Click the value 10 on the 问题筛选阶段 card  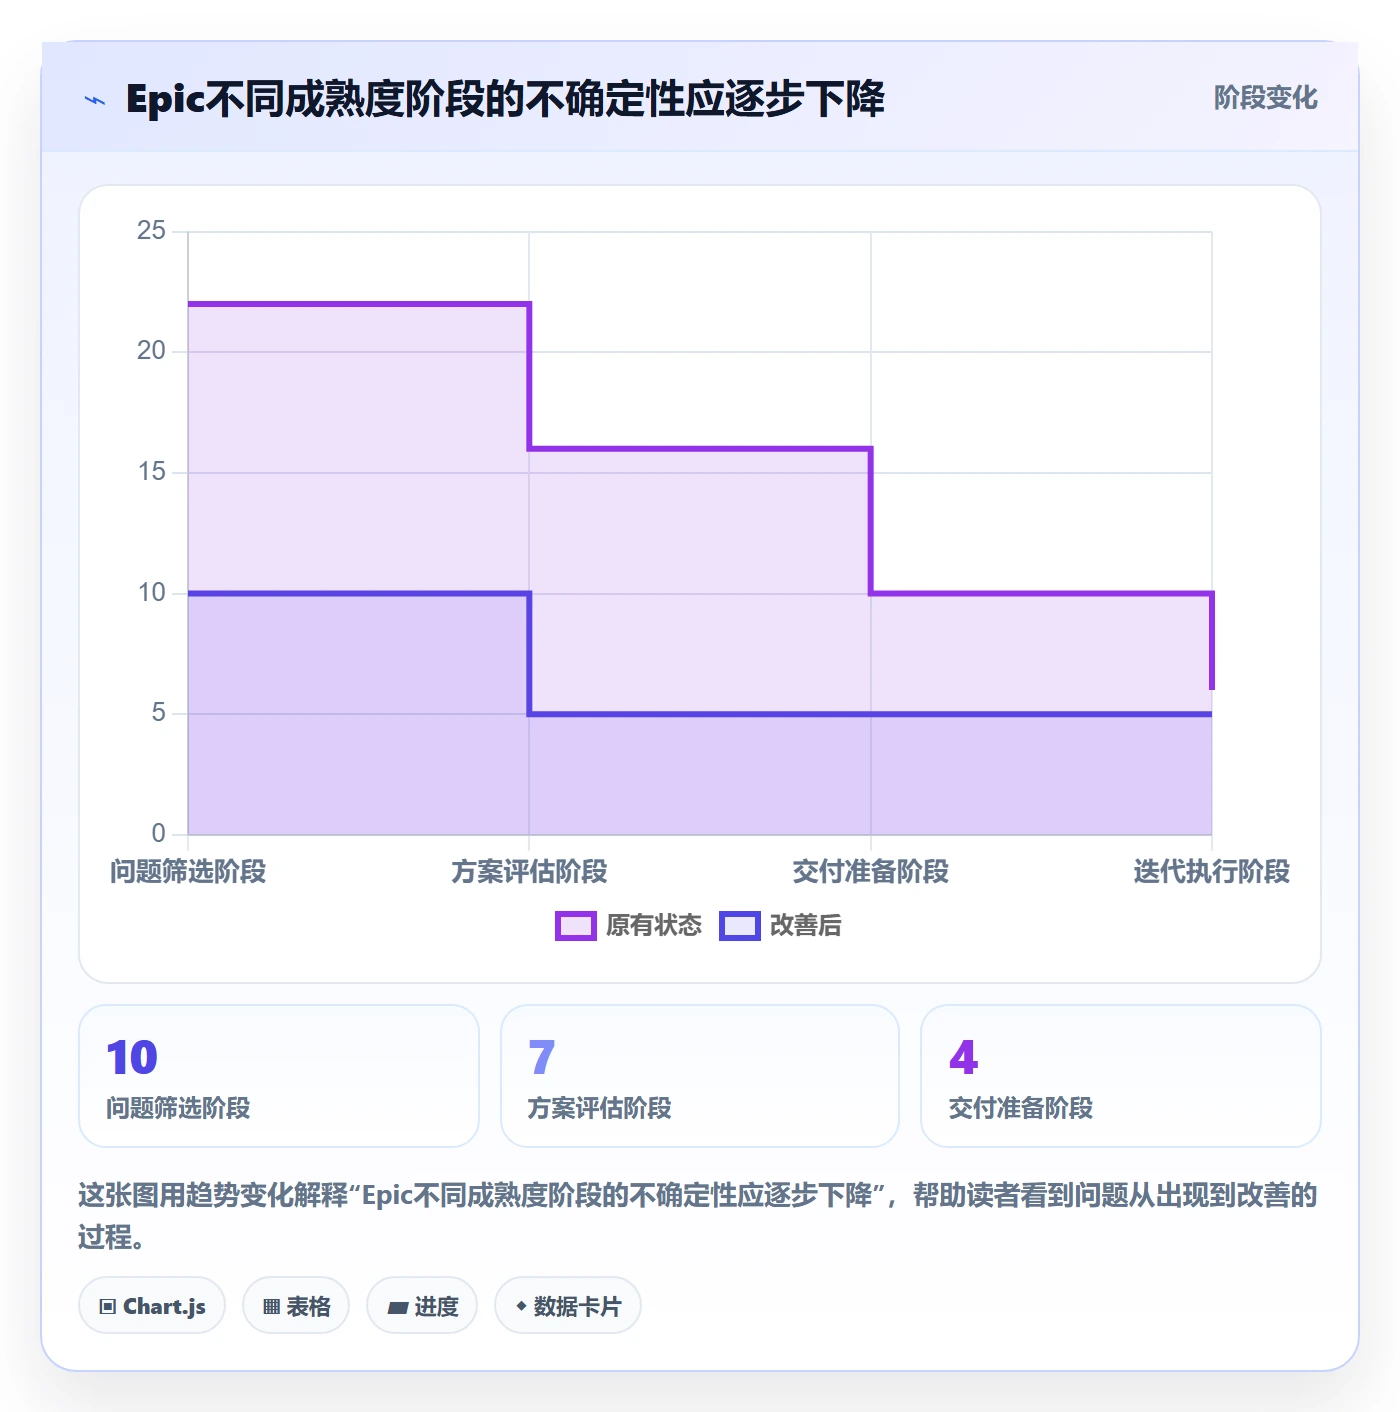coord(132,1058)
